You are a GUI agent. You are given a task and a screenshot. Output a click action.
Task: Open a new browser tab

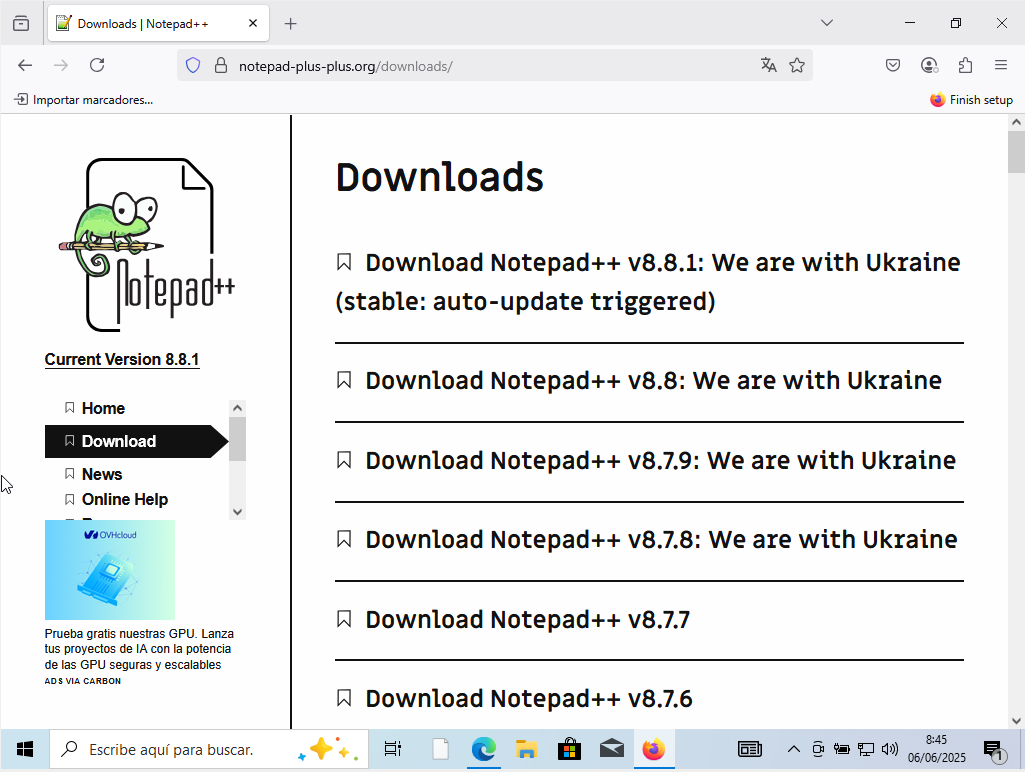pos(291,24)
